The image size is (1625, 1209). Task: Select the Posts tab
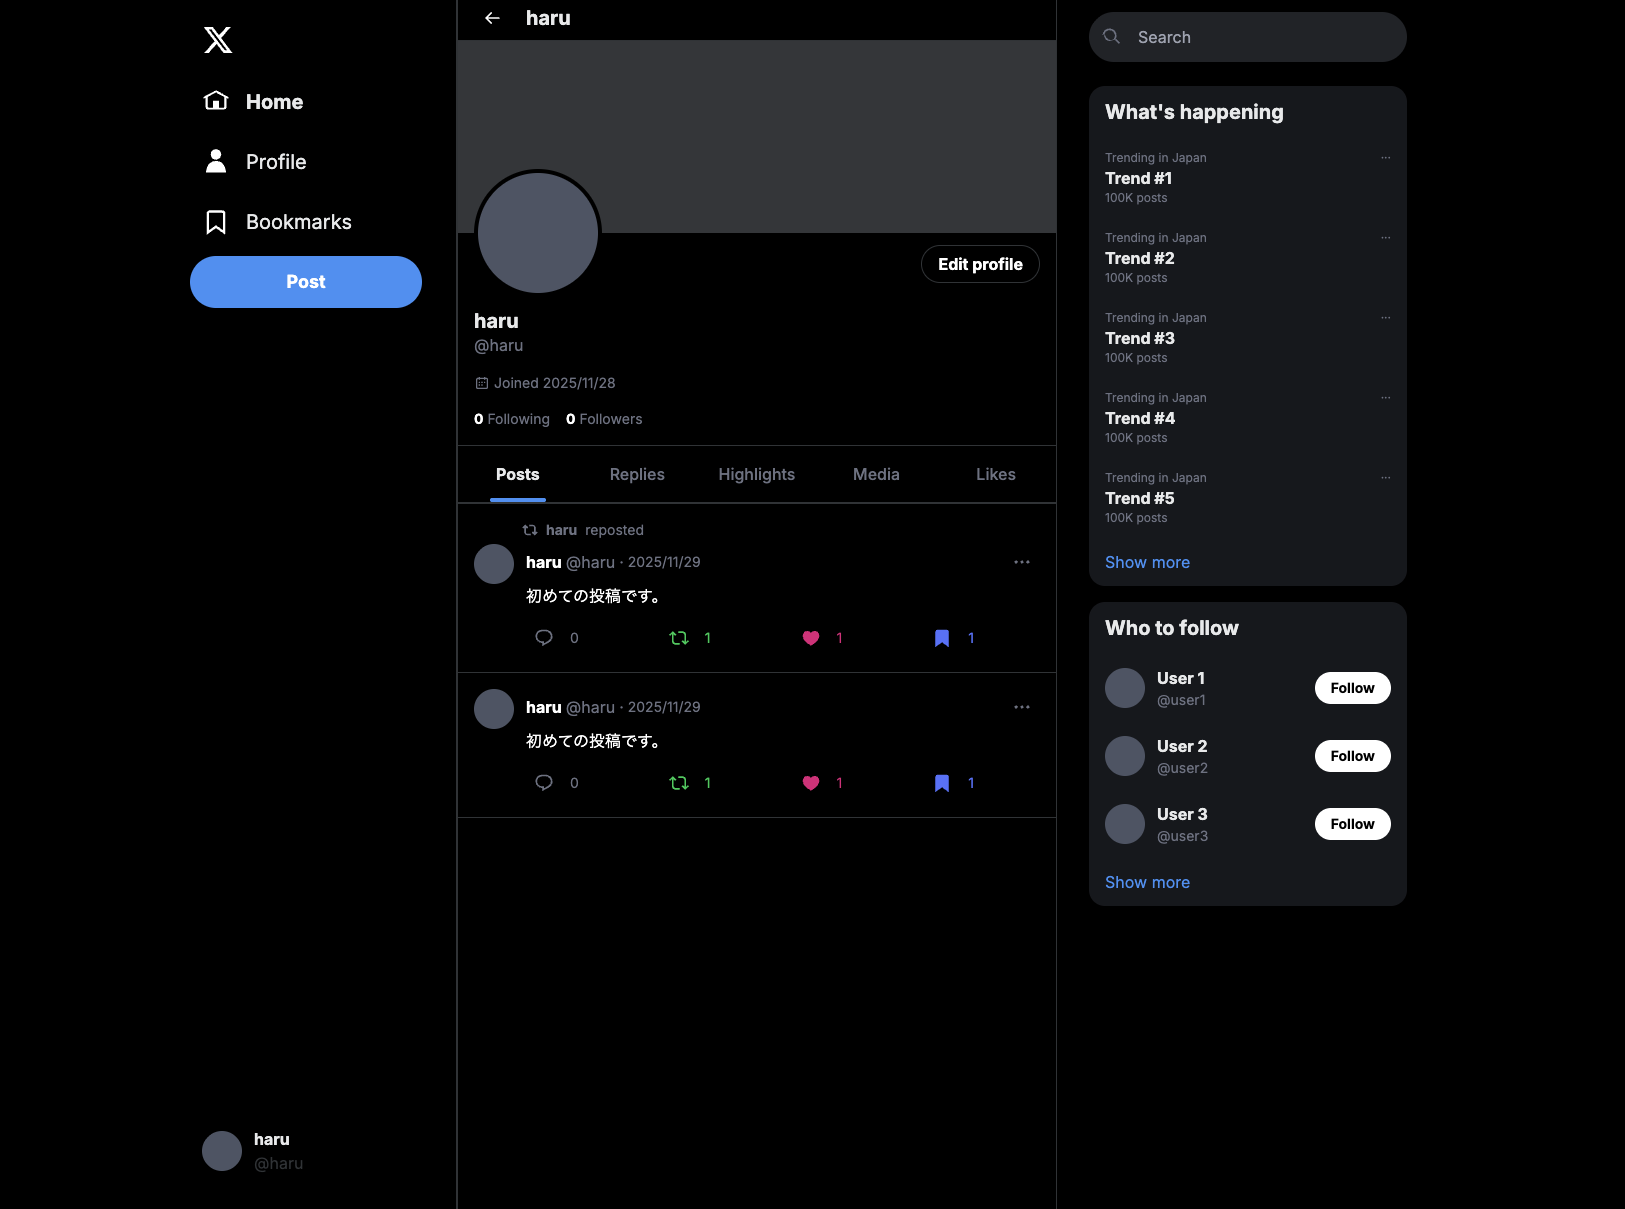518,474
